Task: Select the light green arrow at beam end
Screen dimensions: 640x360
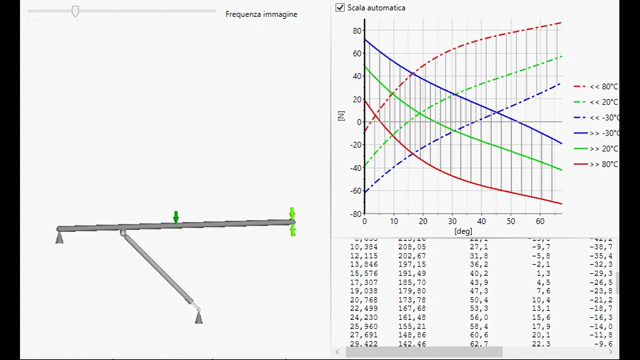Action: 292,221
